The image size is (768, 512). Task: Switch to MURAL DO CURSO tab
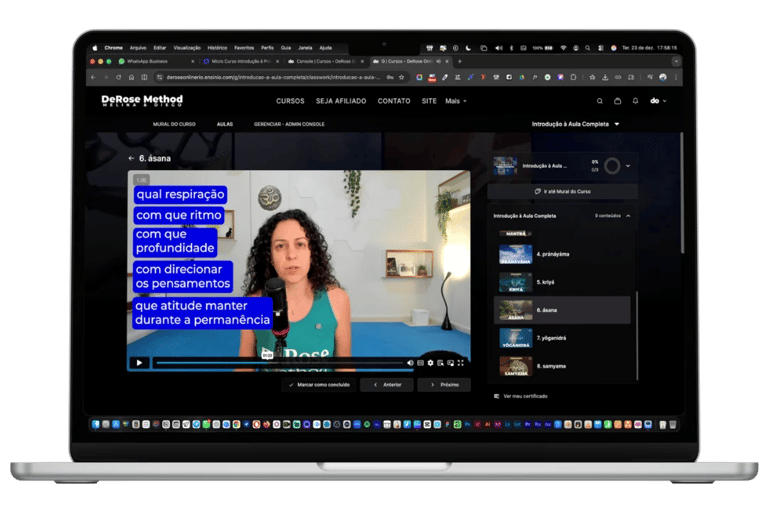(x=174, y=124)
